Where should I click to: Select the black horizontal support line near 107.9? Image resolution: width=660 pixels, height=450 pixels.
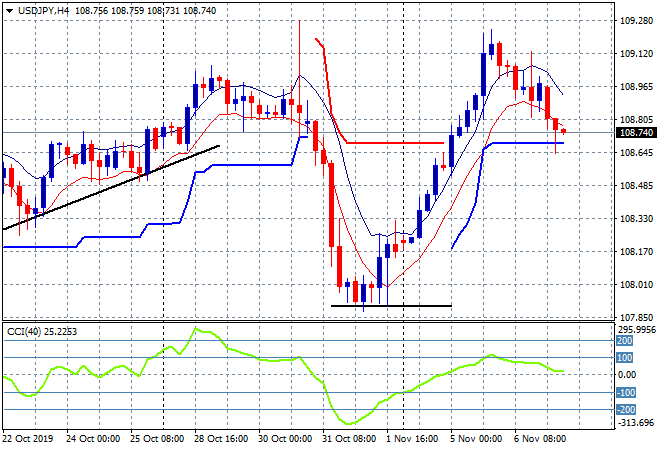point(391,306)
